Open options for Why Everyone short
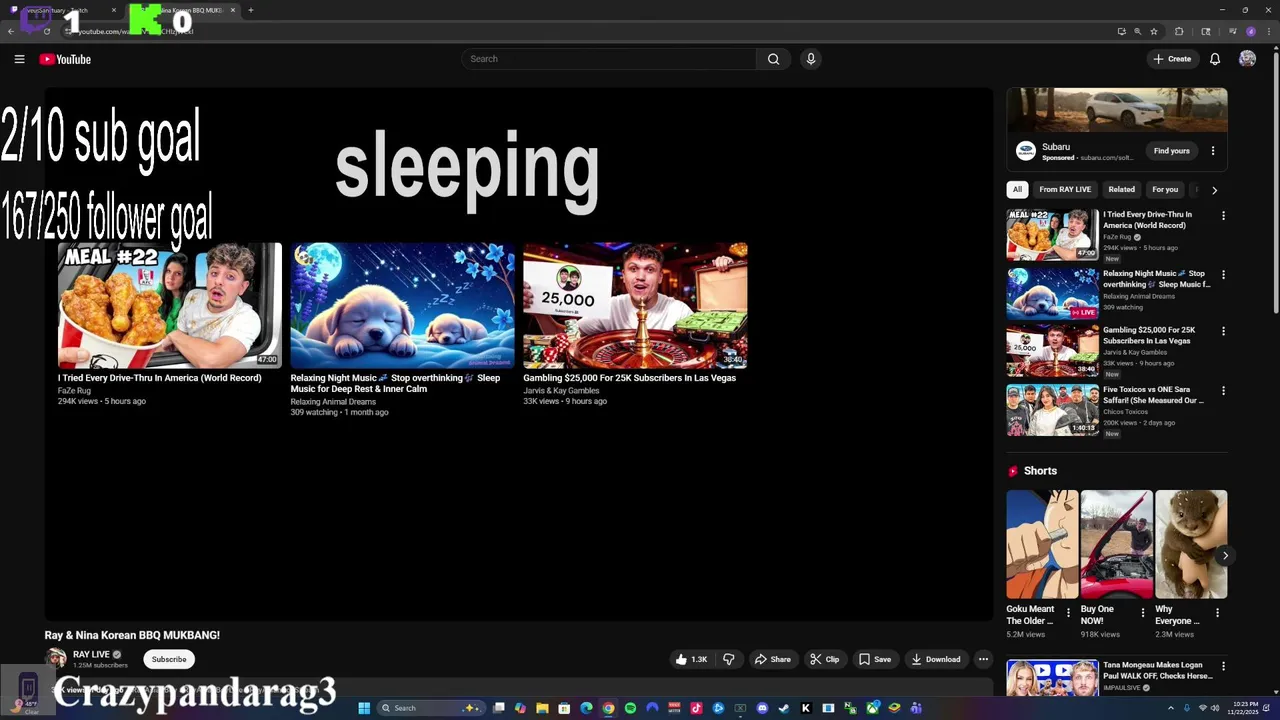This screenshot has width=1280, height=720. coord(1217,612)
